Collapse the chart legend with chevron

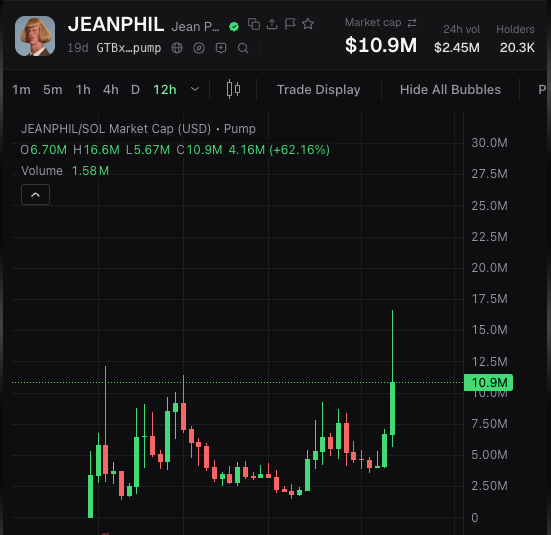click(35, 194)
